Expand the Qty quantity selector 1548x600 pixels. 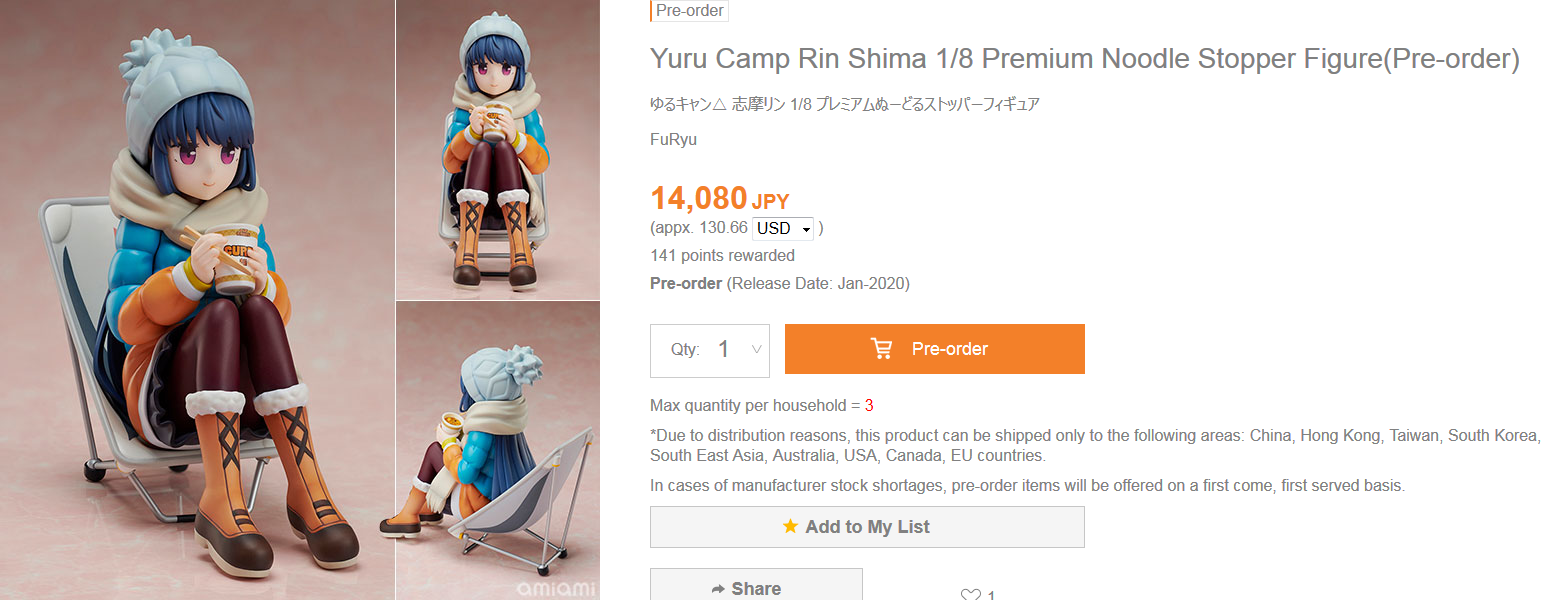pos(756,350)
